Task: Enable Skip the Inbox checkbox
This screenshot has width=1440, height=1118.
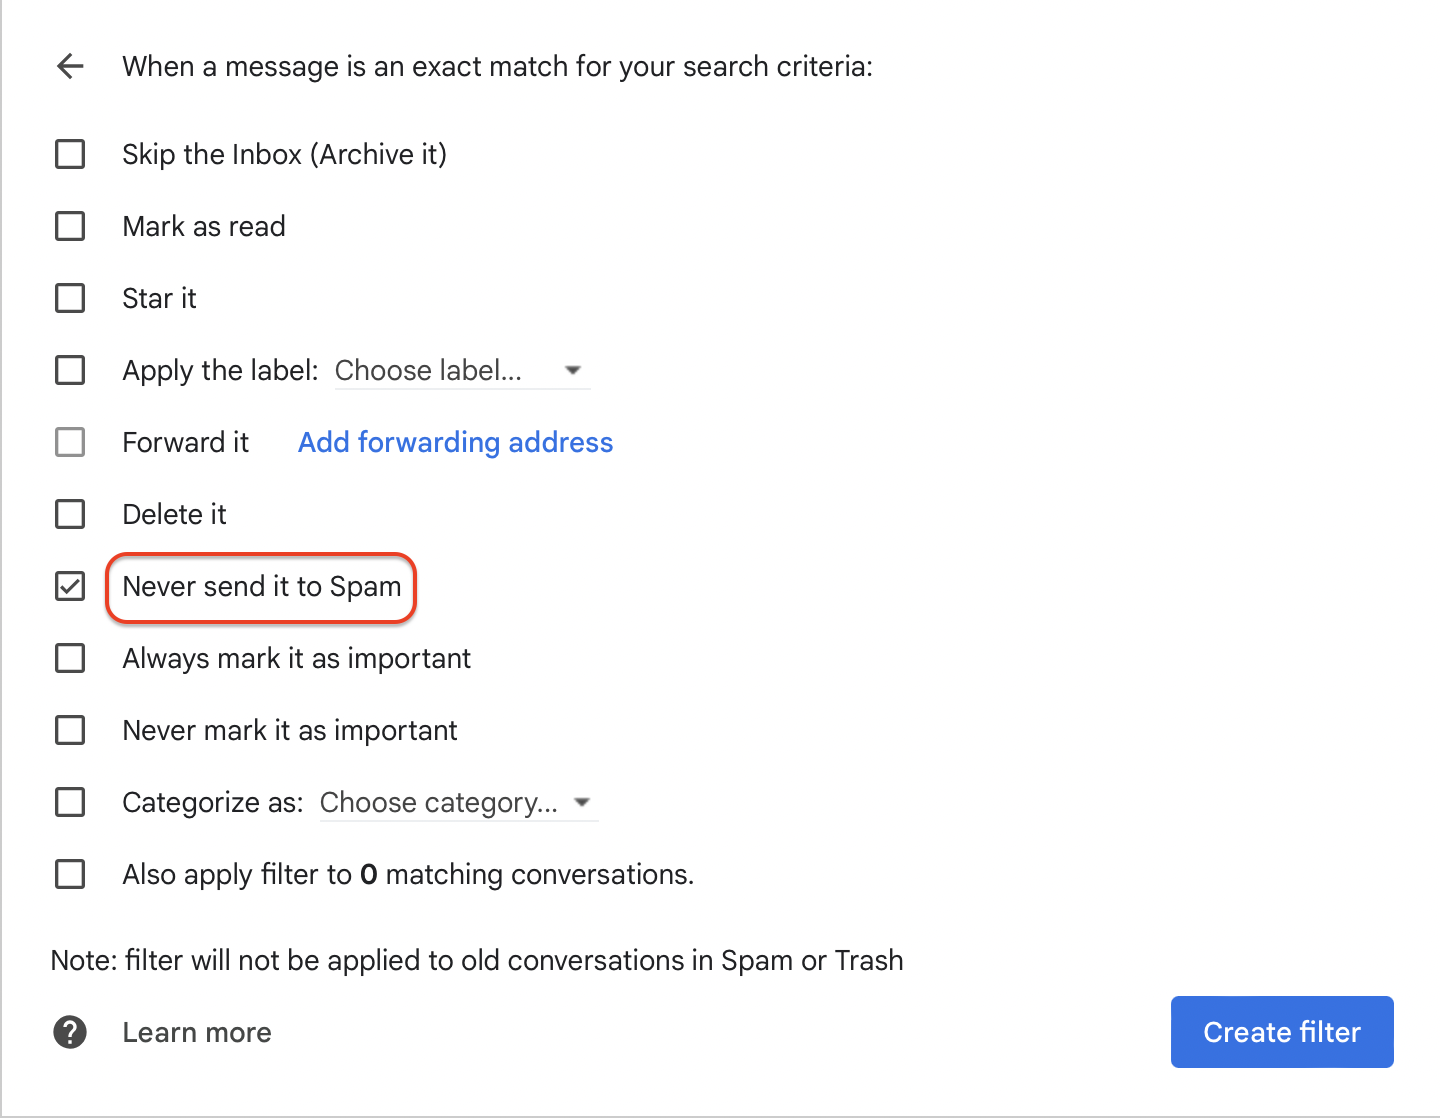Action: click(x=70, y=155)
